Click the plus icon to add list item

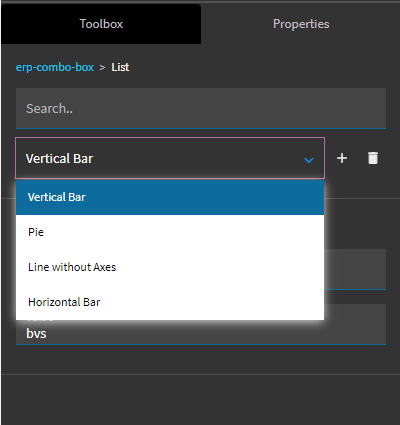point(342,158)
